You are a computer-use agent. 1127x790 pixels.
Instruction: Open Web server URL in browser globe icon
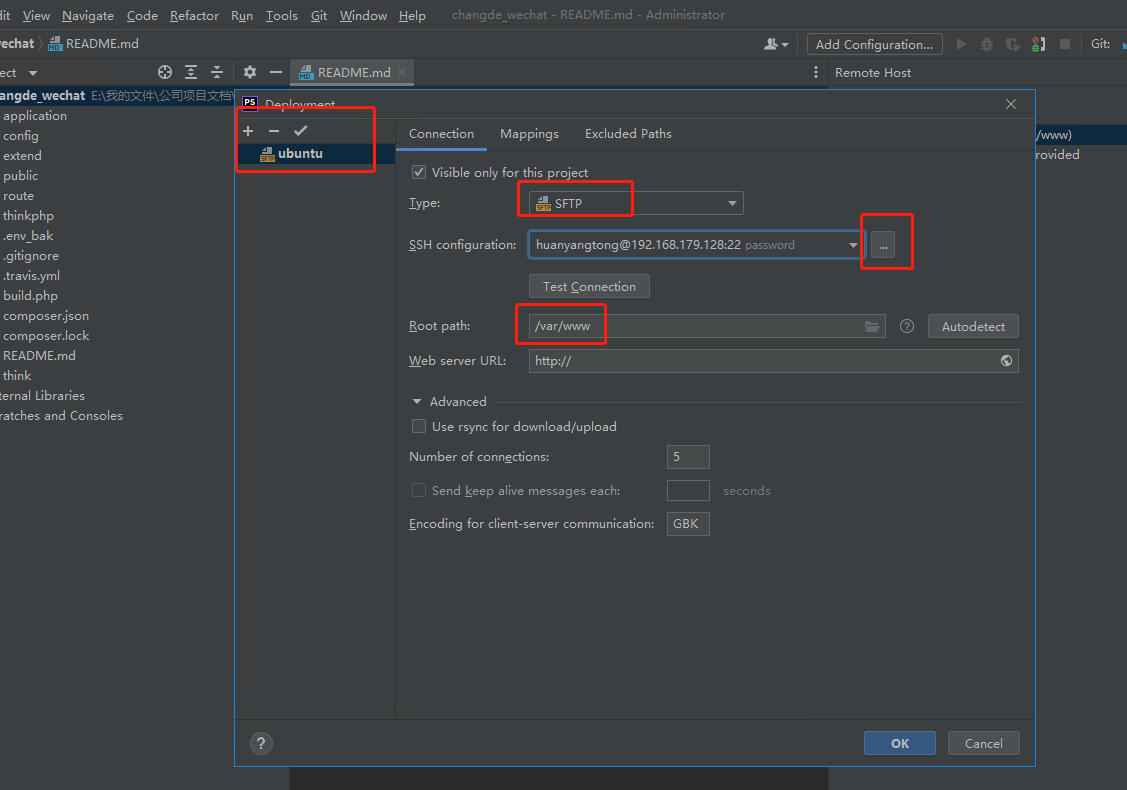pos(1006,361)
